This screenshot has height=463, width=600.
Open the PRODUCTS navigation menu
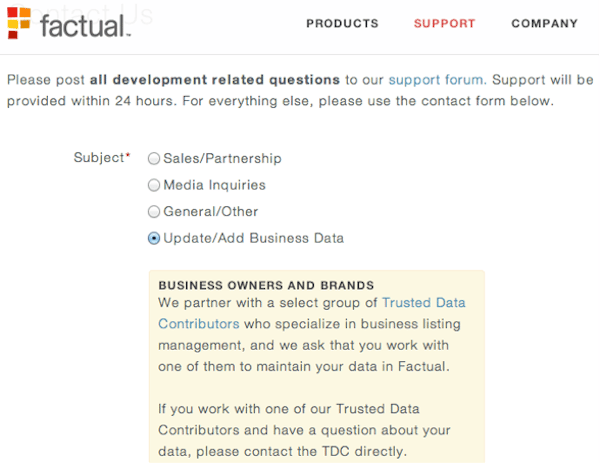click(x=342, y=24)
